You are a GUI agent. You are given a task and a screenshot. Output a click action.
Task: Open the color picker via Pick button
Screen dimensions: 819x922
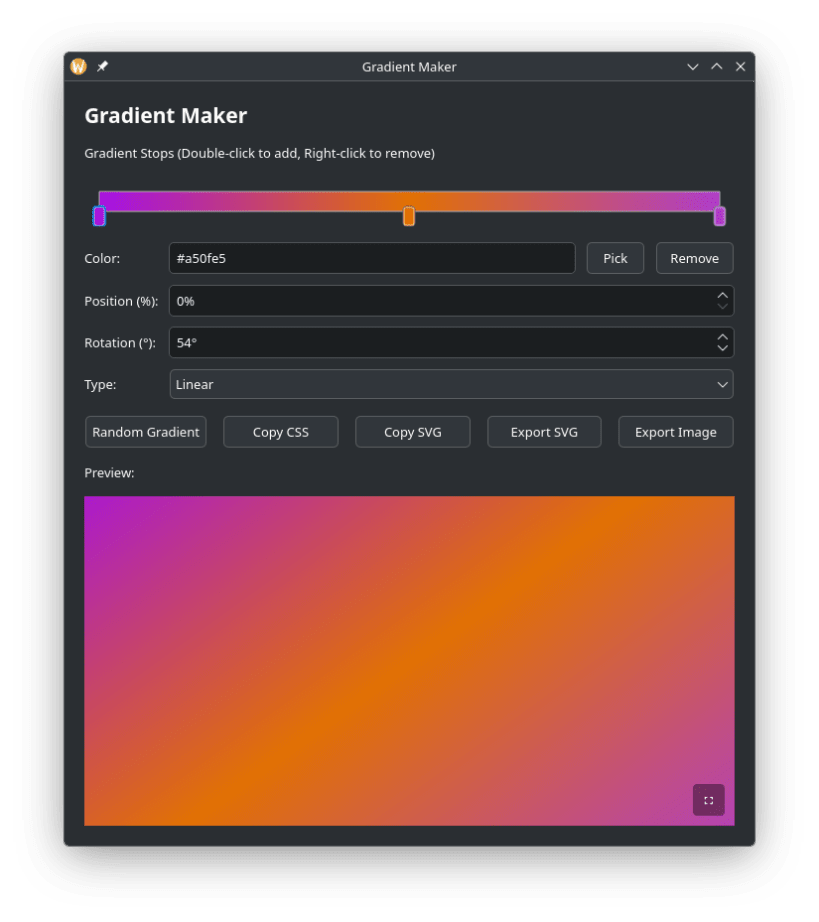click(615, 258)
